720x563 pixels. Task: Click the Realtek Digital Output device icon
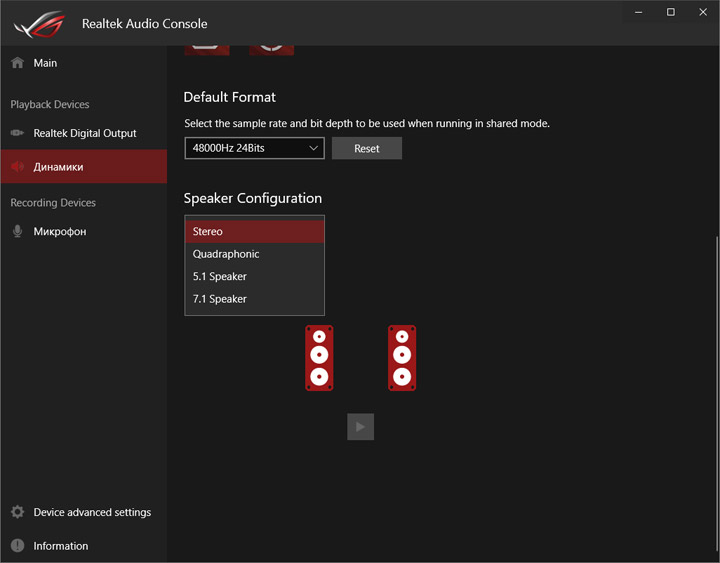pos(17,133)
